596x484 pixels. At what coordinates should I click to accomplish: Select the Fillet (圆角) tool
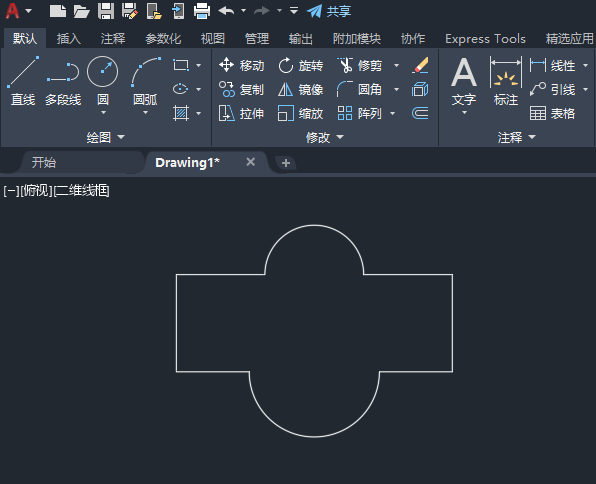[x=360, y=89]
